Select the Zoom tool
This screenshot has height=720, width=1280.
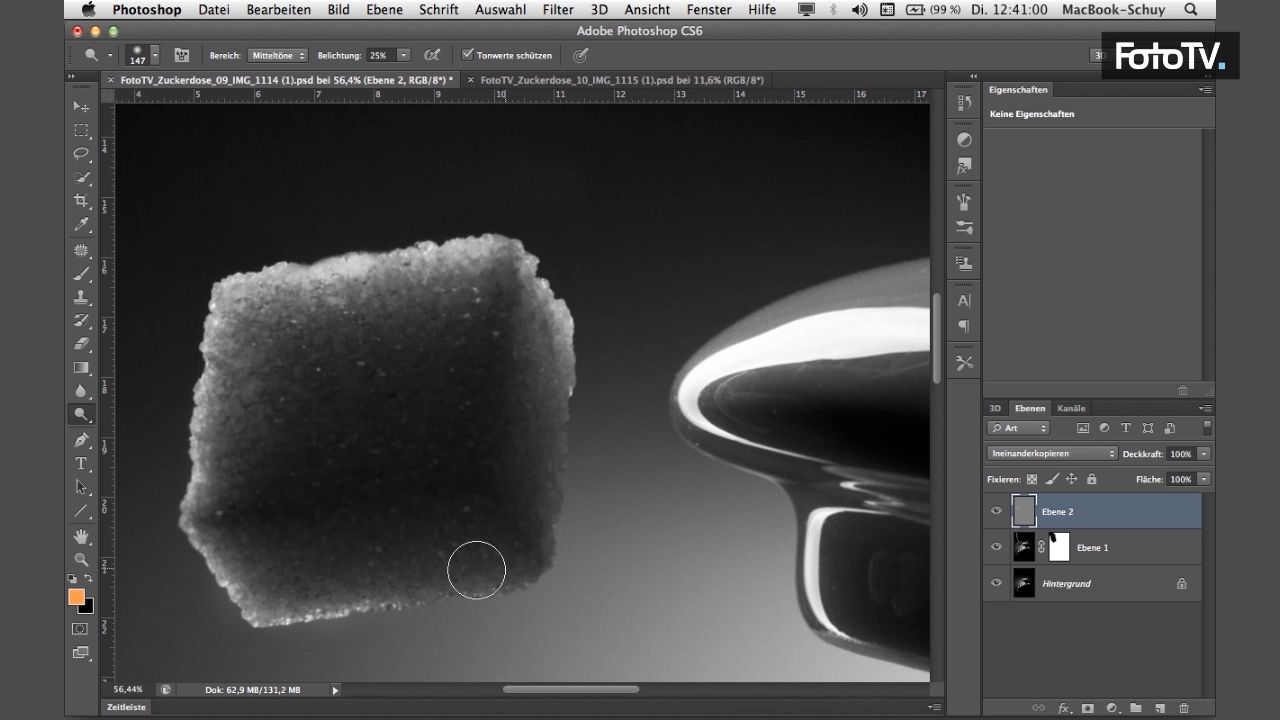(x=81, y=560)
